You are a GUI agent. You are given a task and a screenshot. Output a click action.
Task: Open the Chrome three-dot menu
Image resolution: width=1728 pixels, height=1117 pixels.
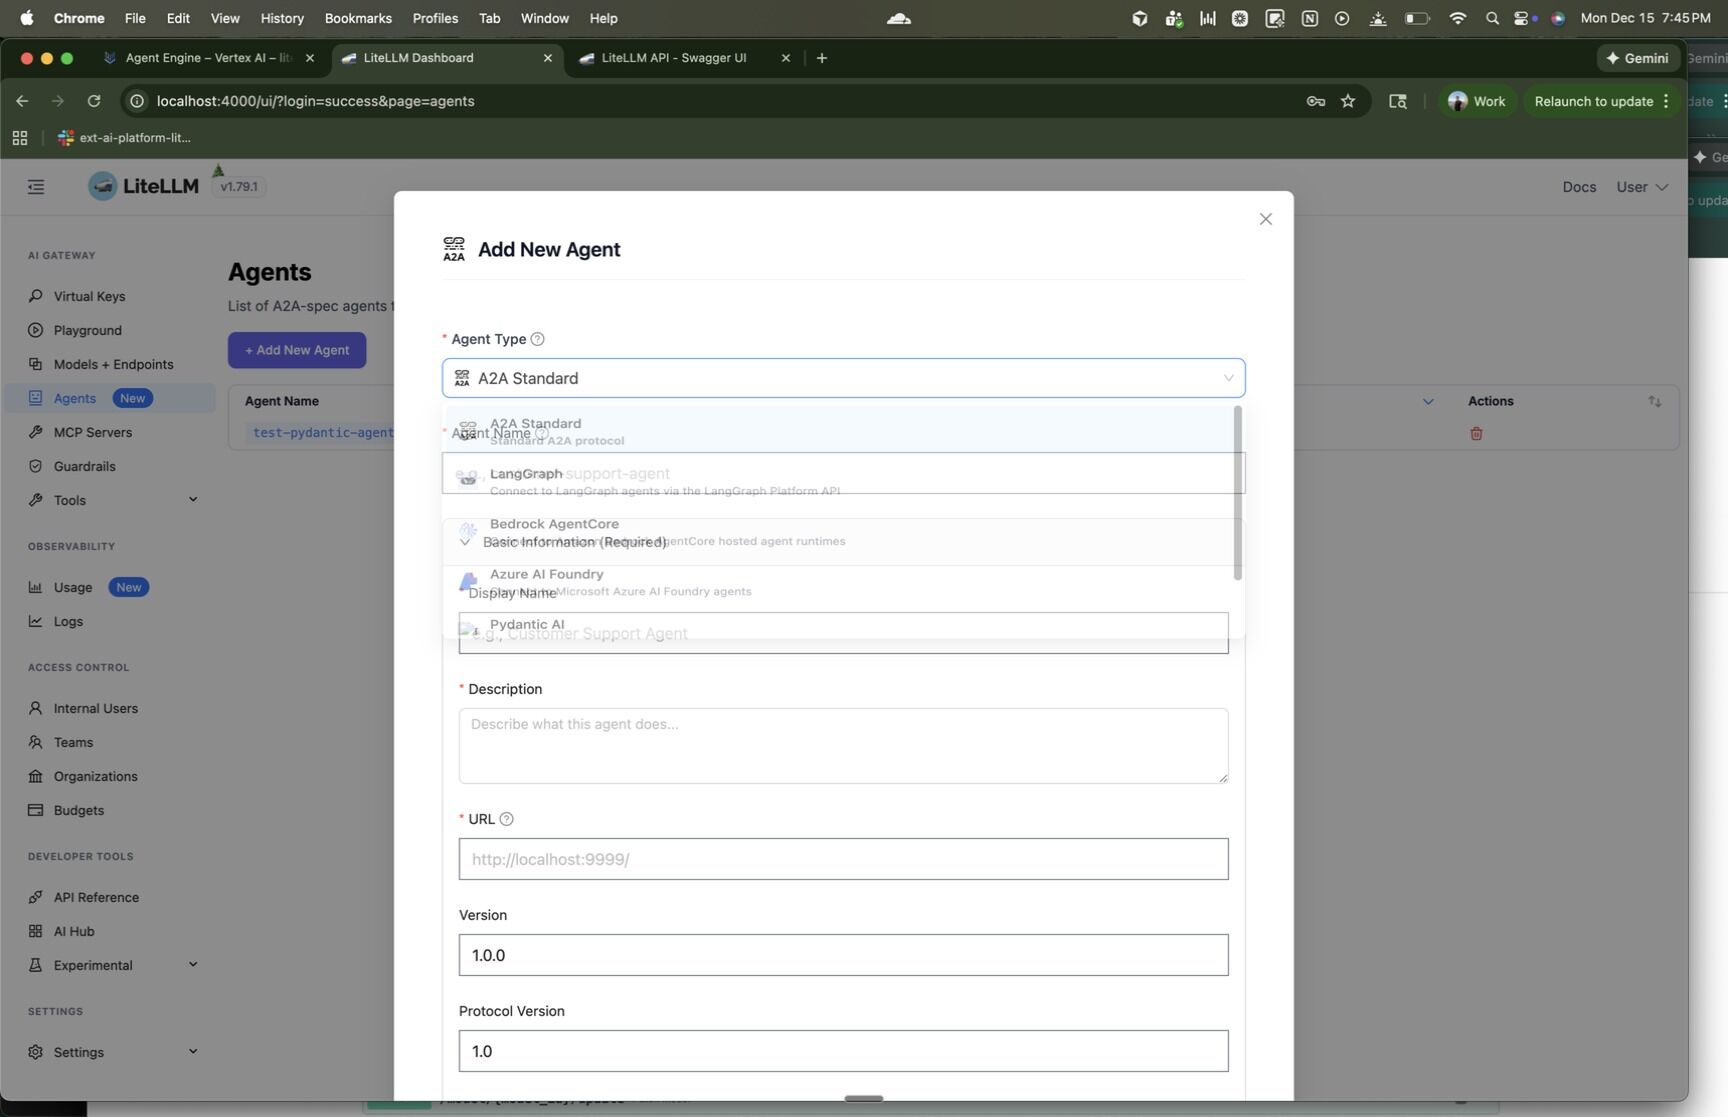tap(1666, 101)
